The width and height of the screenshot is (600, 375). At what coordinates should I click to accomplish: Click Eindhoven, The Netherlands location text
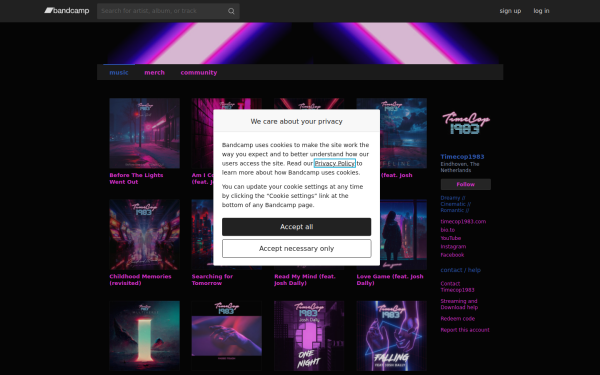[460, 167]
